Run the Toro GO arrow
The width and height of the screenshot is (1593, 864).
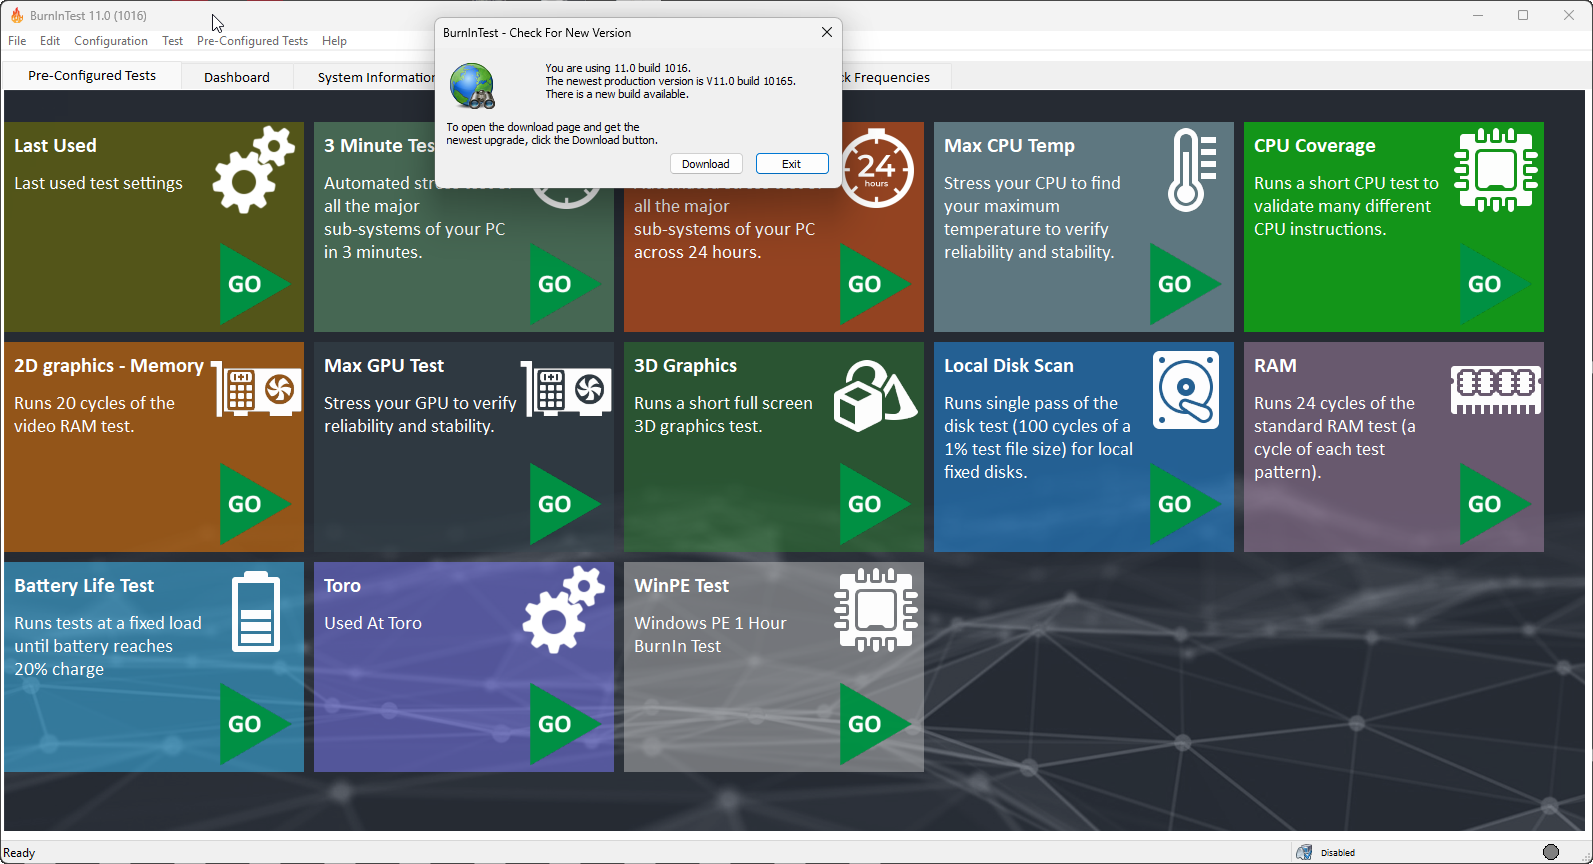pos(565,724)
